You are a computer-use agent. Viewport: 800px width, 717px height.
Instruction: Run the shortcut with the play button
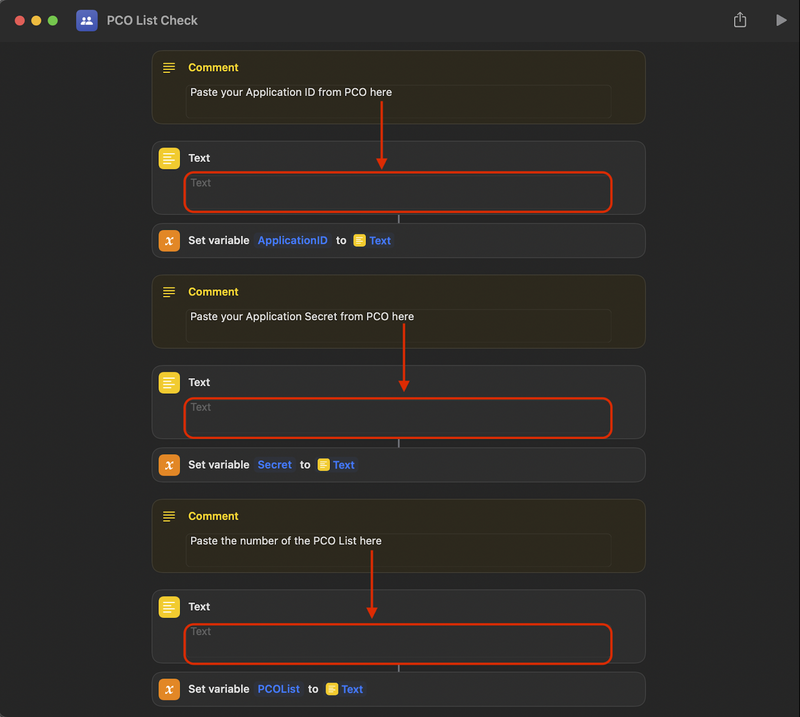coord(781,20)
